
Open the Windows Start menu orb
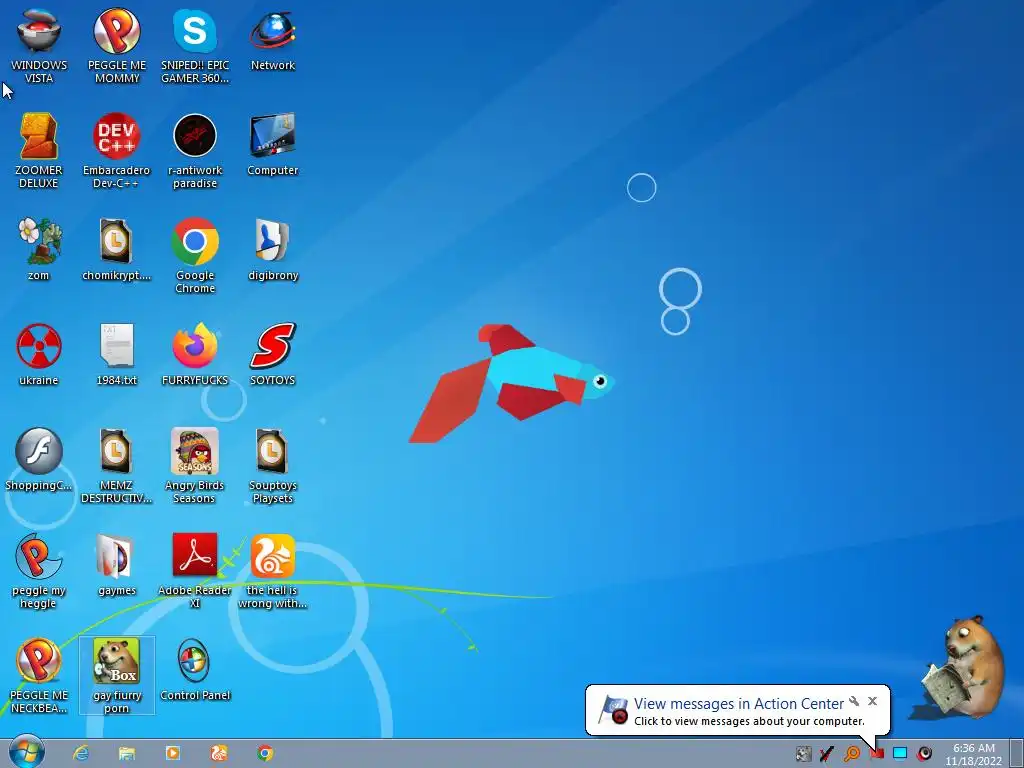point(27,752)
